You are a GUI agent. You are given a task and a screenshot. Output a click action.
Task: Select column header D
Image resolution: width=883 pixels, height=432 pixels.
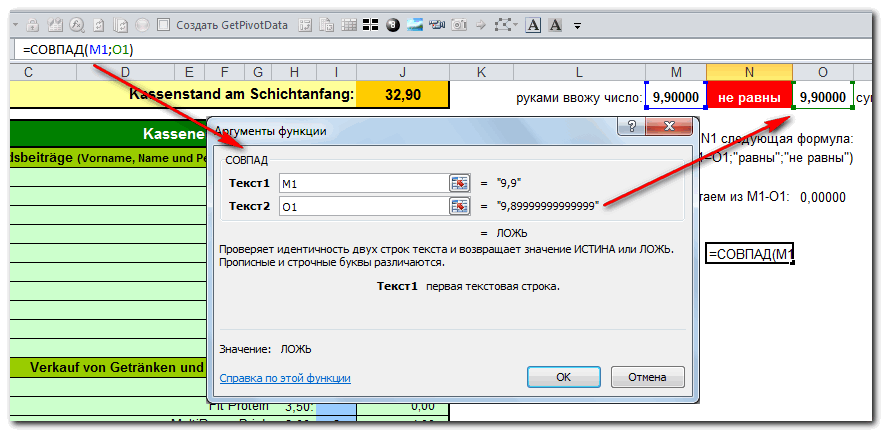click(126, 72)
